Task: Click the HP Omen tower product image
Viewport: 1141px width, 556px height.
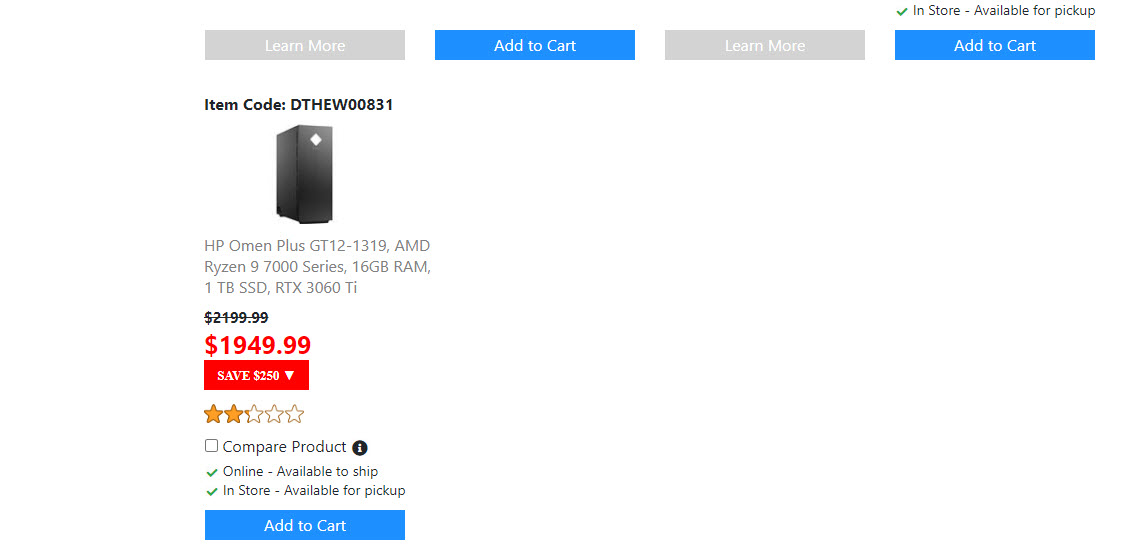Action: [x=305, y=174]
